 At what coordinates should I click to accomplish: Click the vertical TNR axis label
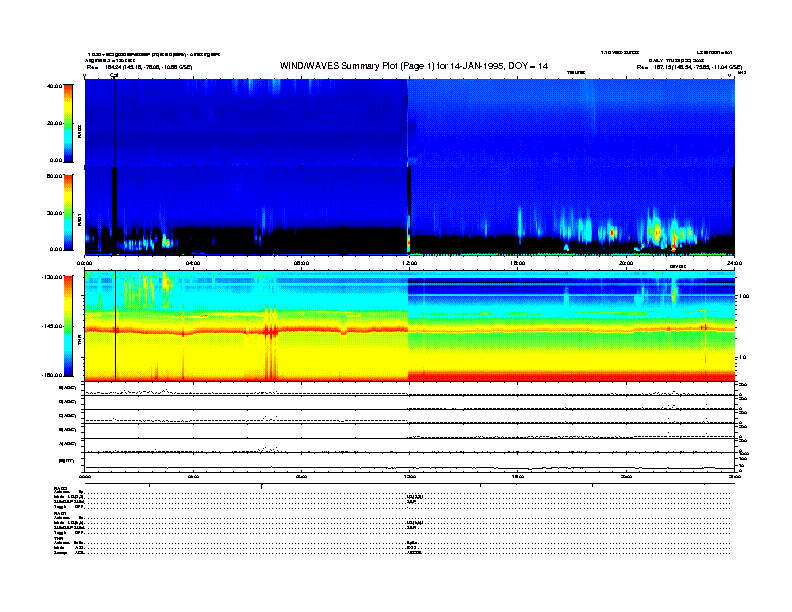(x=79, y=341)
